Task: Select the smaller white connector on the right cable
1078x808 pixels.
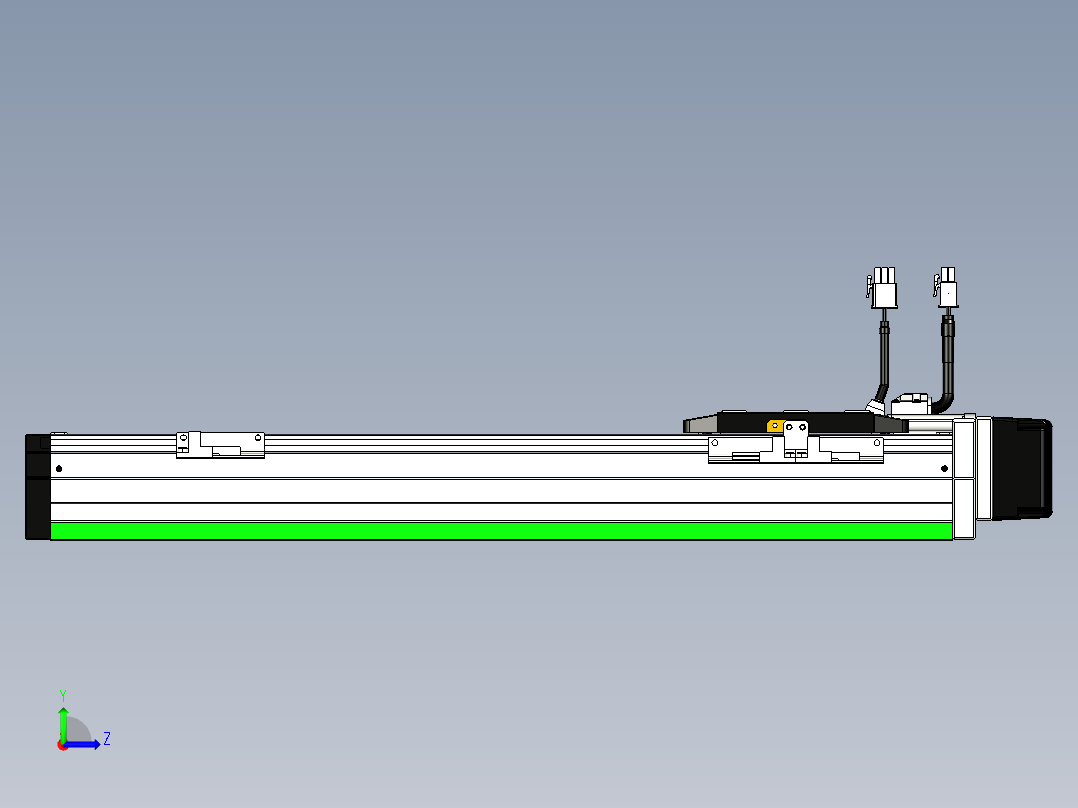Action: point(947,287)
